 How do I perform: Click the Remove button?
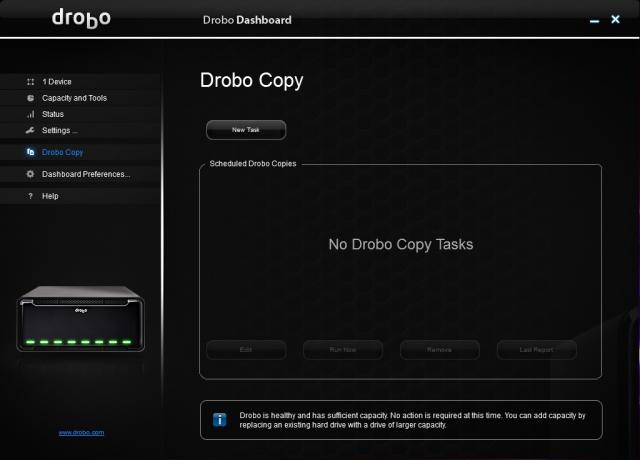(440, 350)
